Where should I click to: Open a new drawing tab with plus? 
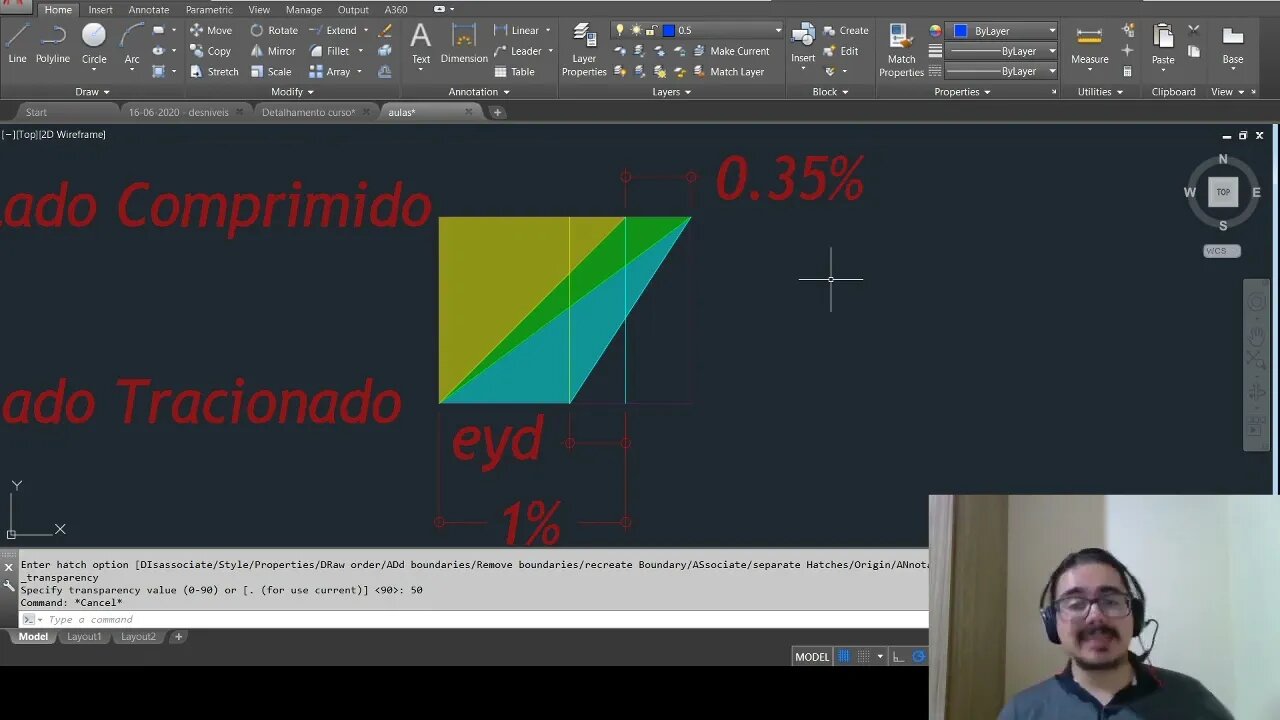click(x=497, y=112)
